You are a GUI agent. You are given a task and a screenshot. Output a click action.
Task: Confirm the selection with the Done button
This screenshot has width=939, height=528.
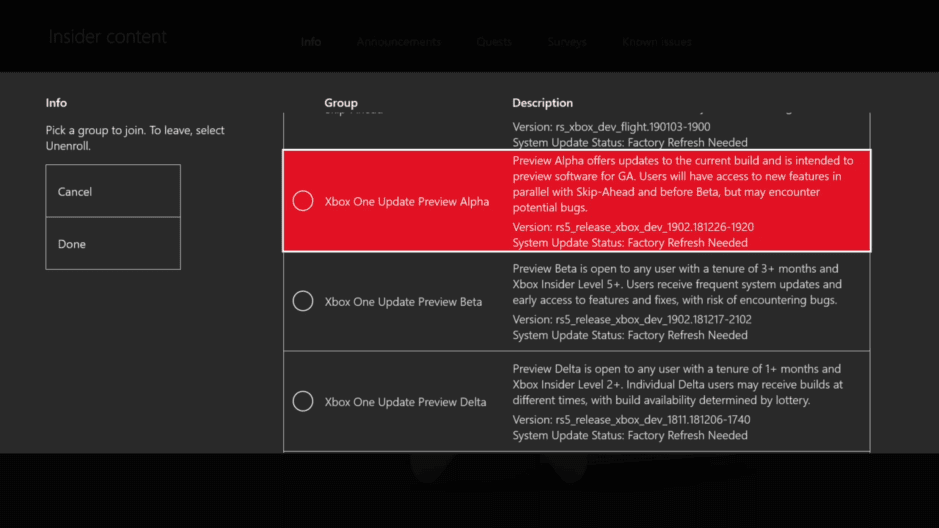tap(113, 244)
